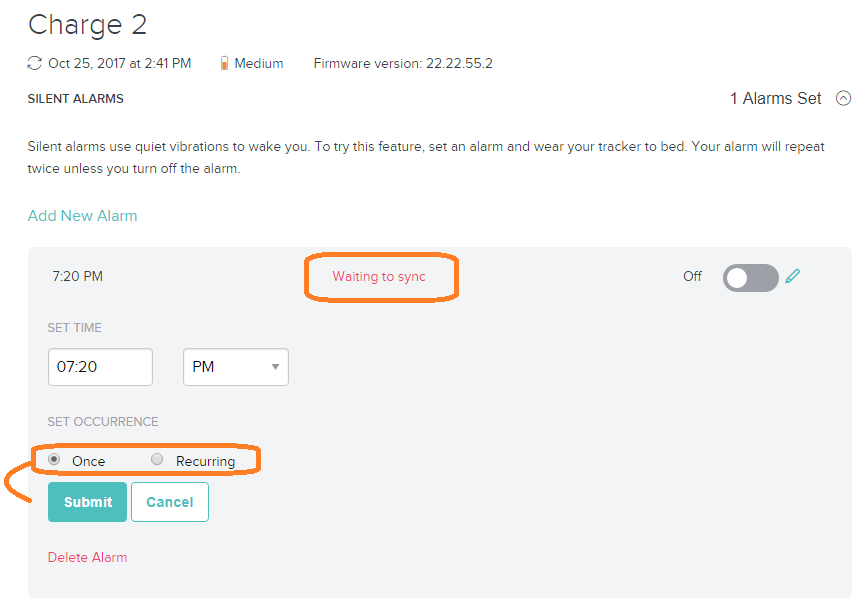Click the SILENT ALARMS heading
859x607 pixels.
[76, 99]
